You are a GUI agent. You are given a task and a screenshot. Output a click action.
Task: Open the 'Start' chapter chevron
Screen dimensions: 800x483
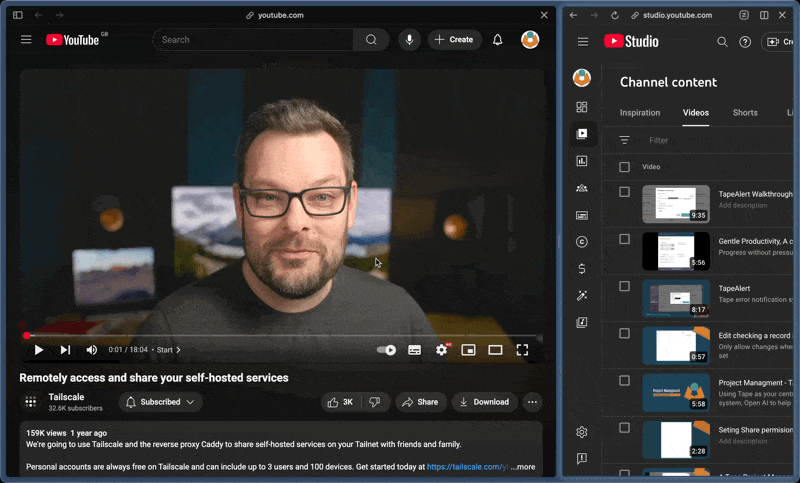178,350
